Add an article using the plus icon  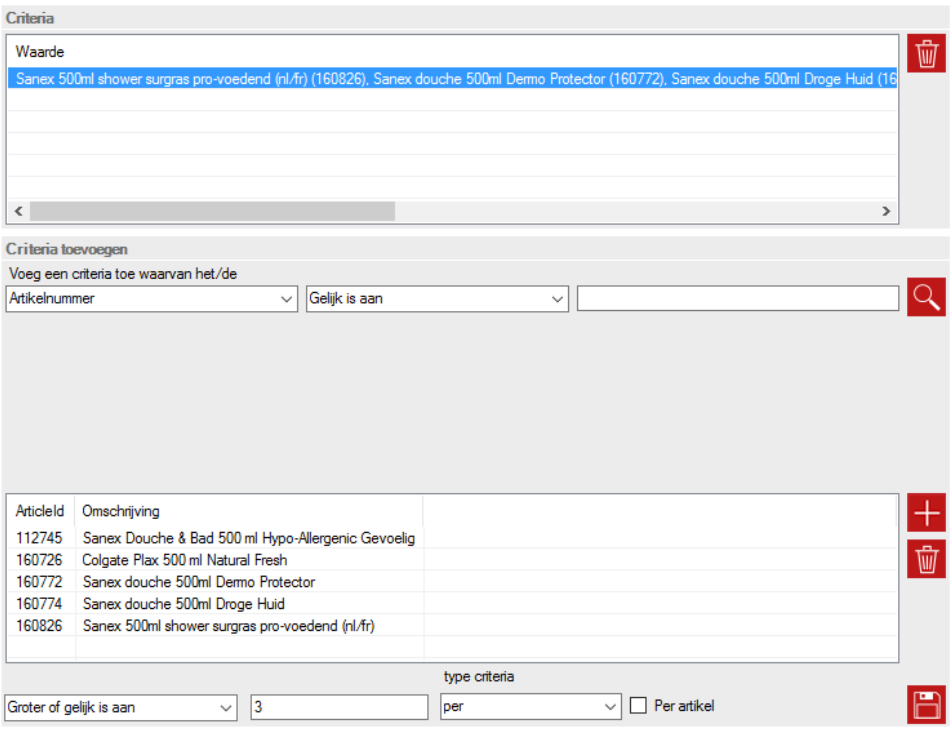pos(926,512)
